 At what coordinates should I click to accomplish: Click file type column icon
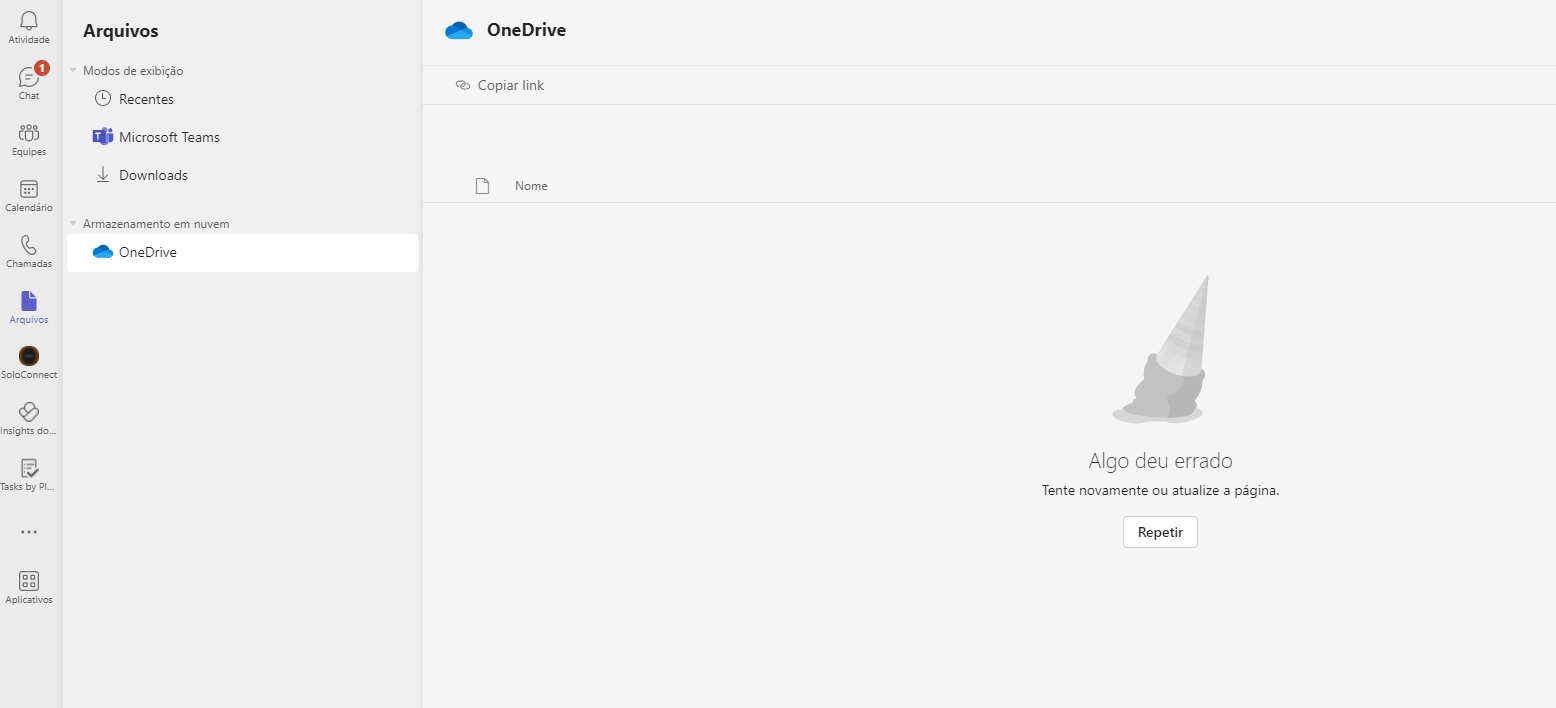tap(482, 186)
